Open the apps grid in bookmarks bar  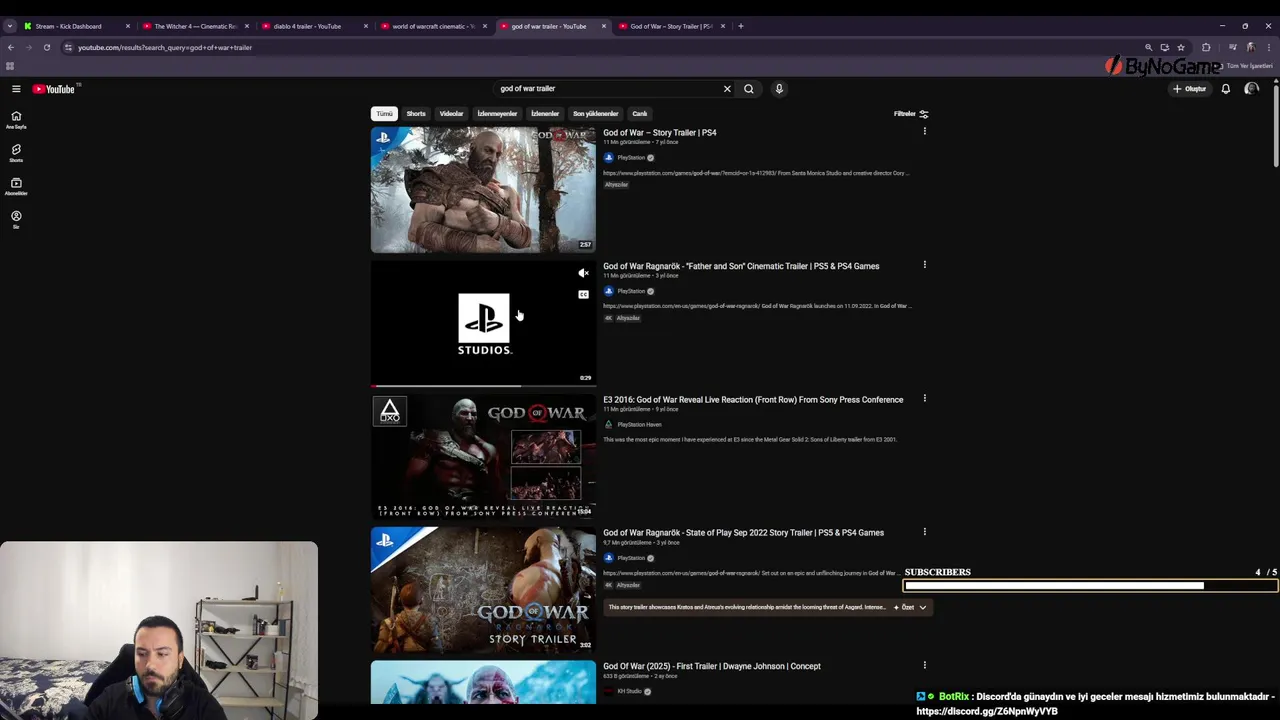(x=10, y=66)
